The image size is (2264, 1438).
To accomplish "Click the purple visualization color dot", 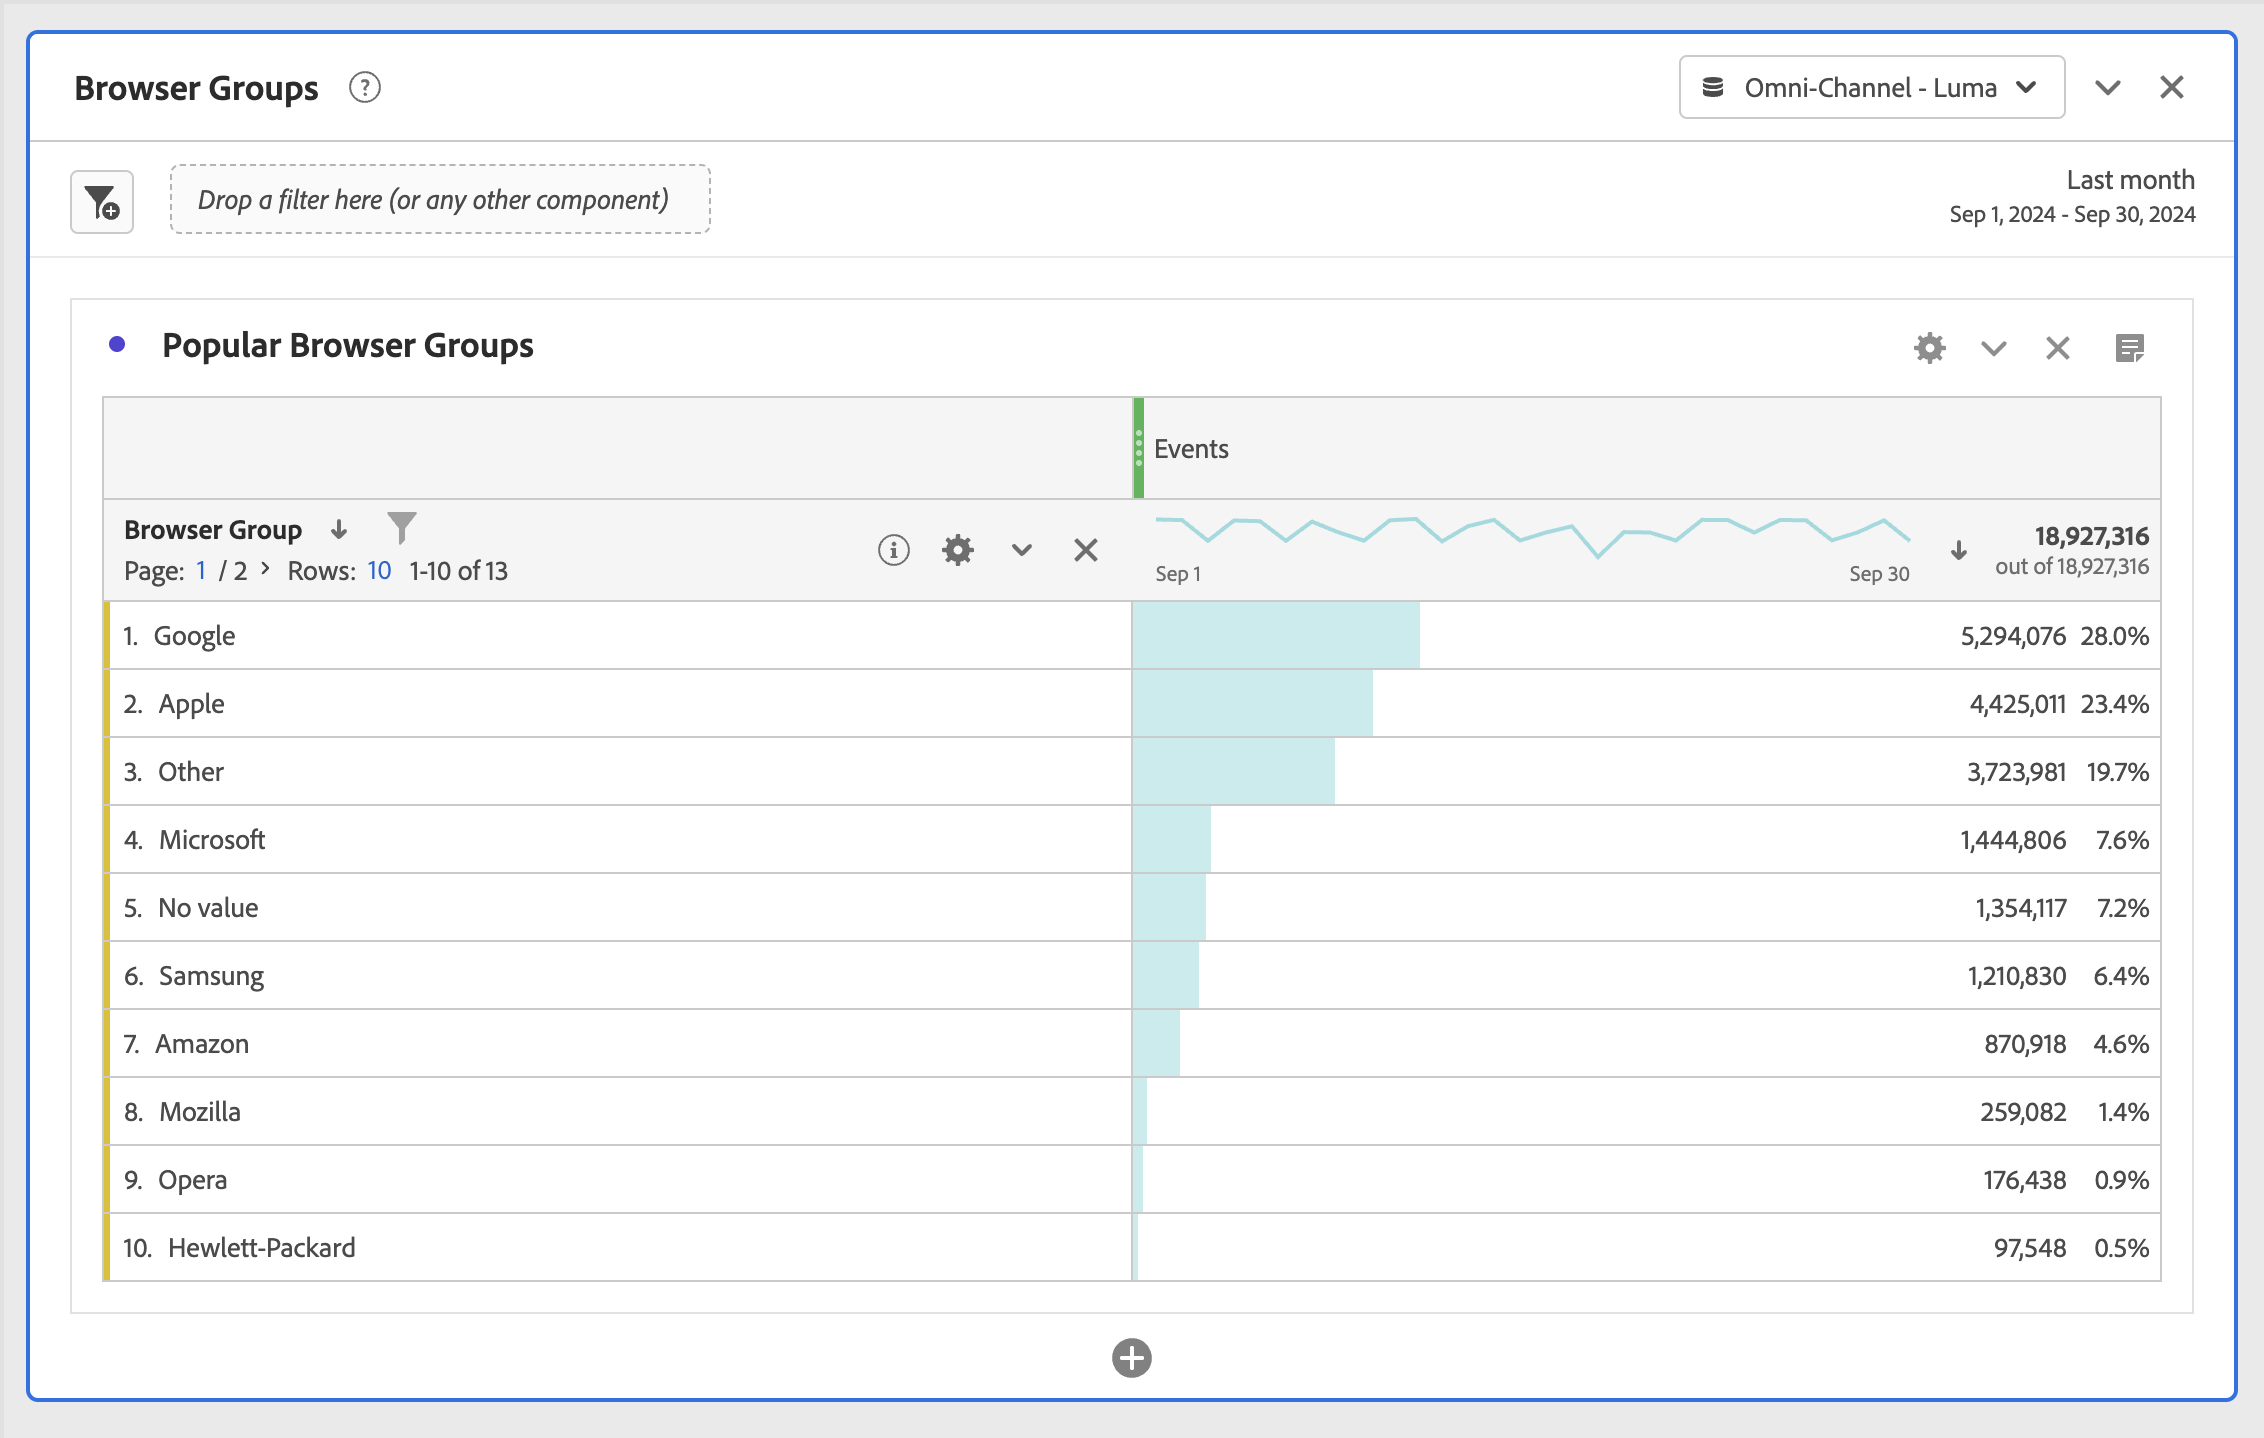I will coord(117,345).
